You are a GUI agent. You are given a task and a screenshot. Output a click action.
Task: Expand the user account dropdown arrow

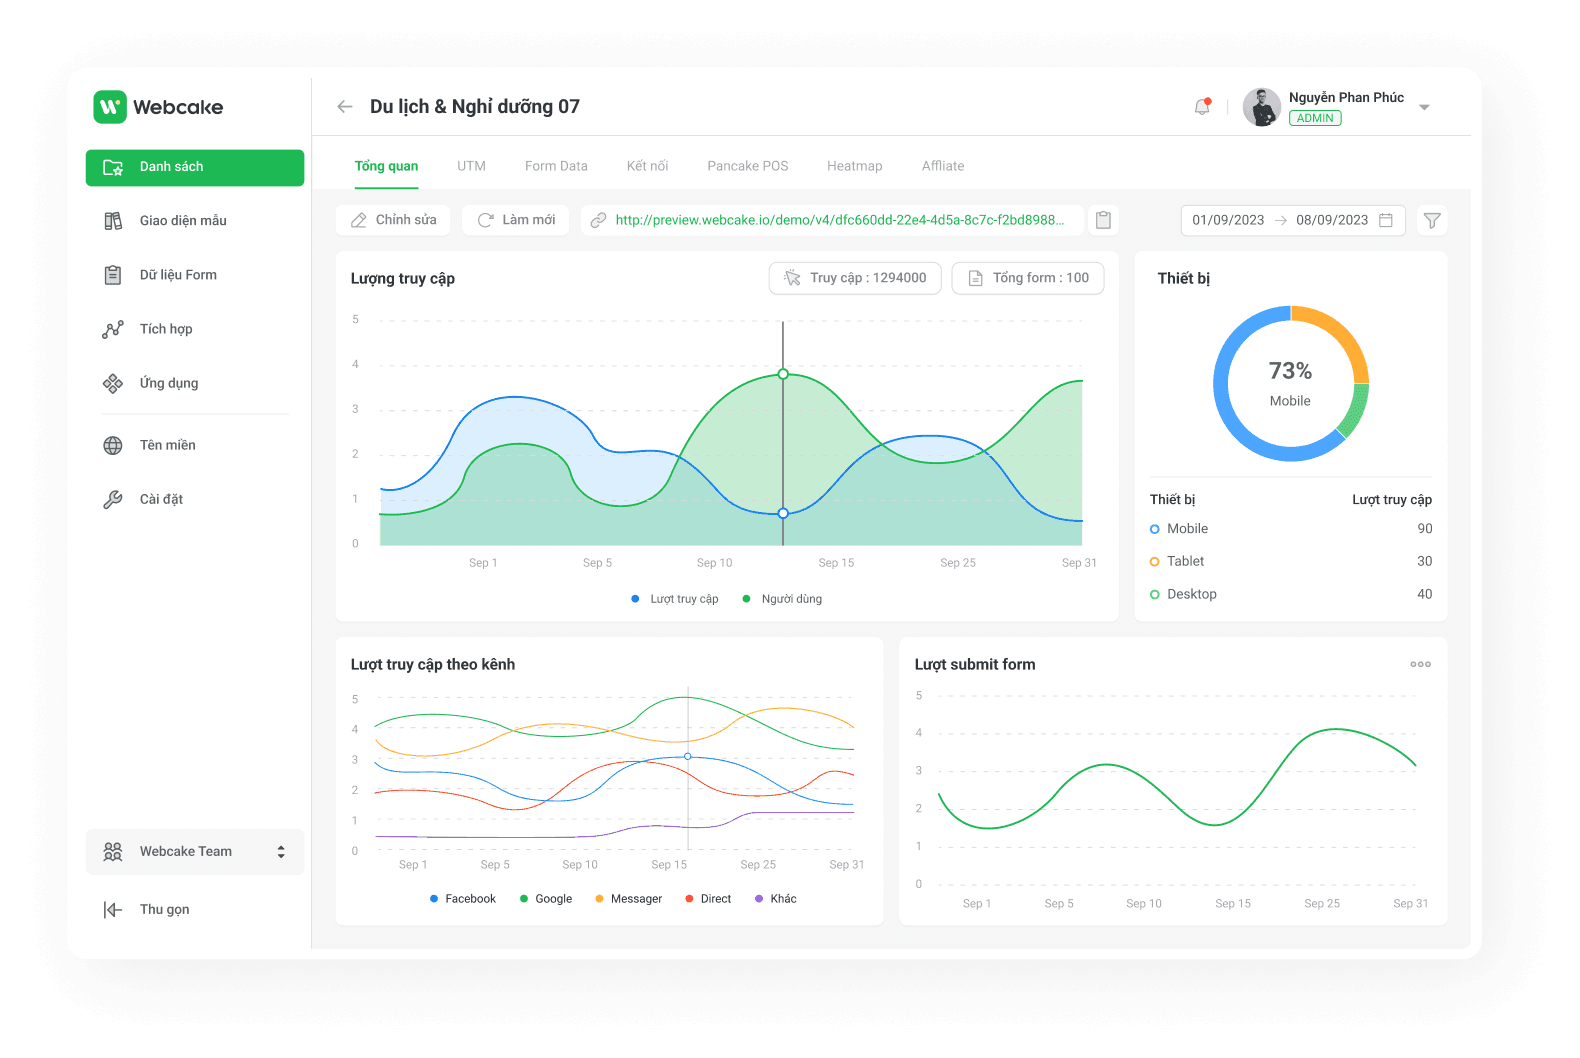coord(1425,107)
